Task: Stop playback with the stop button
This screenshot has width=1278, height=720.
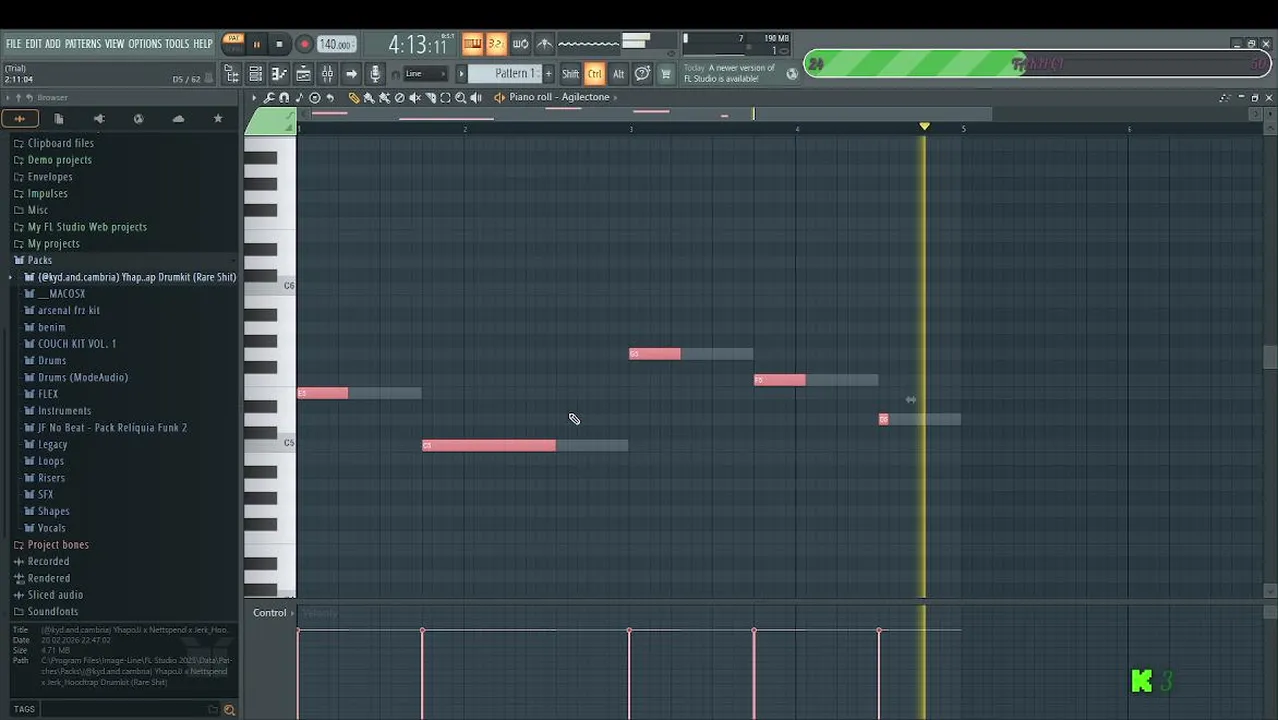Action: (279, 44)
